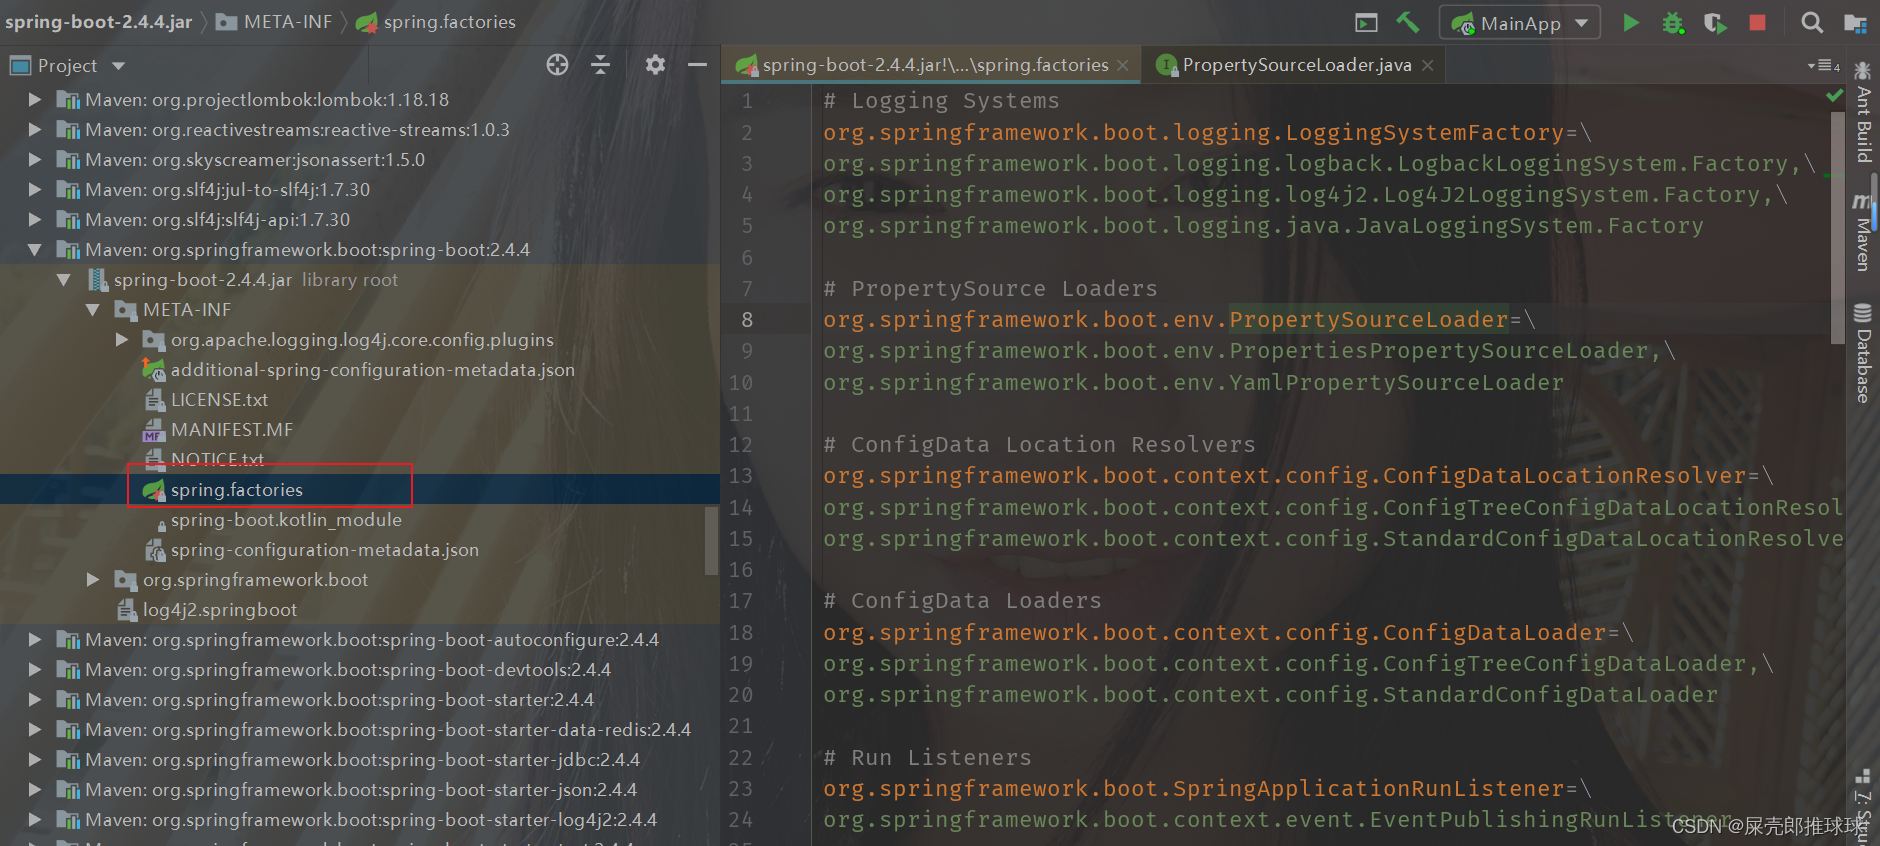Collapse Maven spring-boot:2.4.4 library
This screenshot has height=846, width=1880.
pyautogui.click(x=35, y=250)
